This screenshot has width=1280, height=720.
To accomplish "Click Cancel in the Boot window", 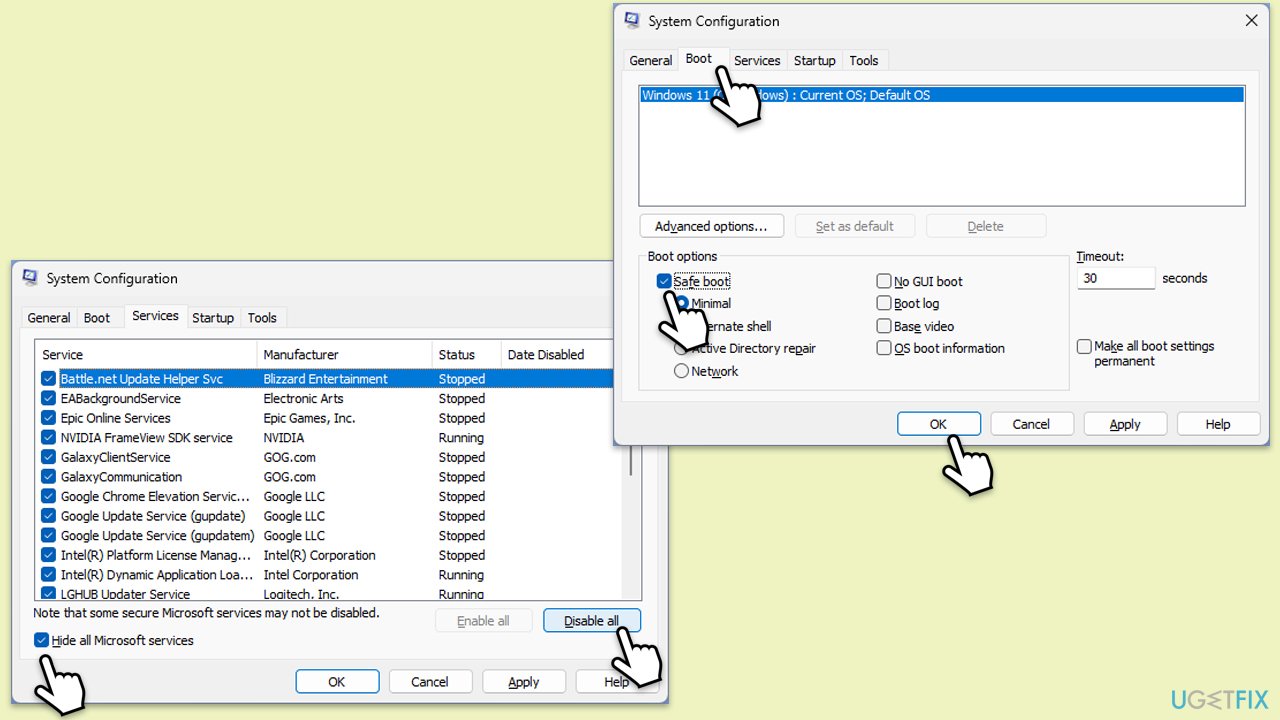I will [x=1031, y=424].
